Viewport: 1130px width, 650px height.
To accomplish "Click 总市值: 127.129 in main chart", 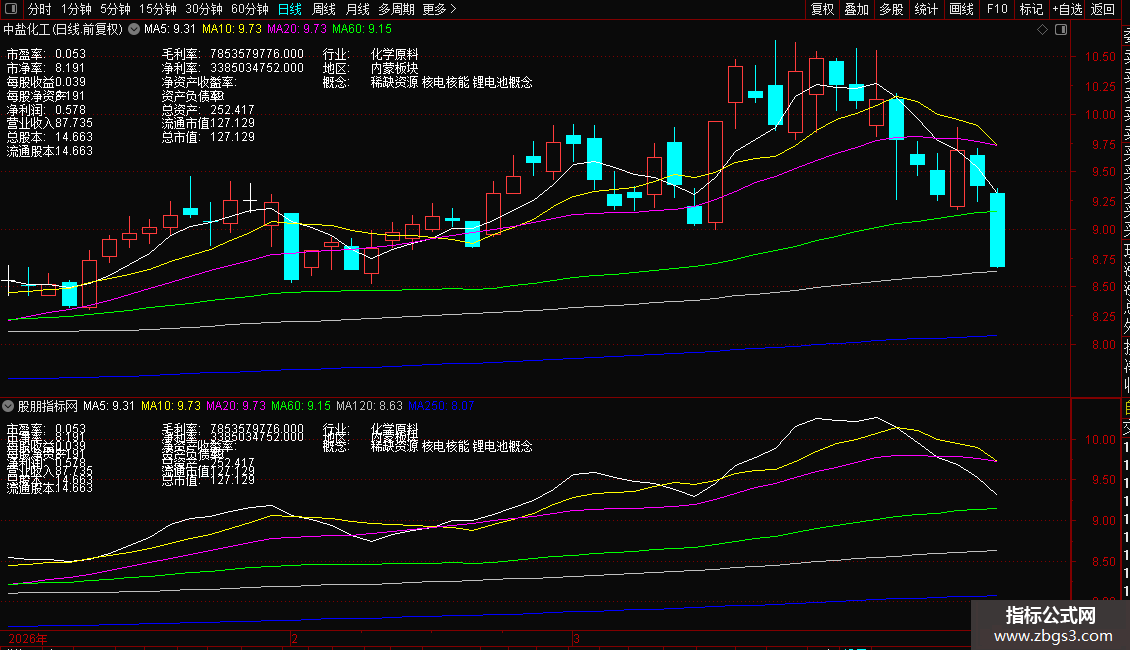I will click(208, 137).
